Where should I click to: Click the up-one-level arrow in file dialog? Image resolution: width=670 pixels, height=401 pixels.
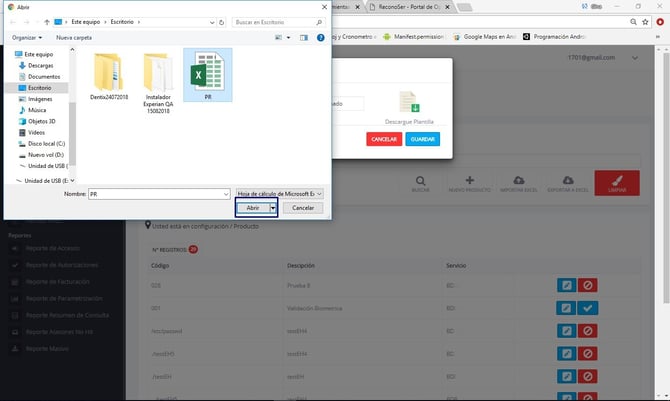47,20
